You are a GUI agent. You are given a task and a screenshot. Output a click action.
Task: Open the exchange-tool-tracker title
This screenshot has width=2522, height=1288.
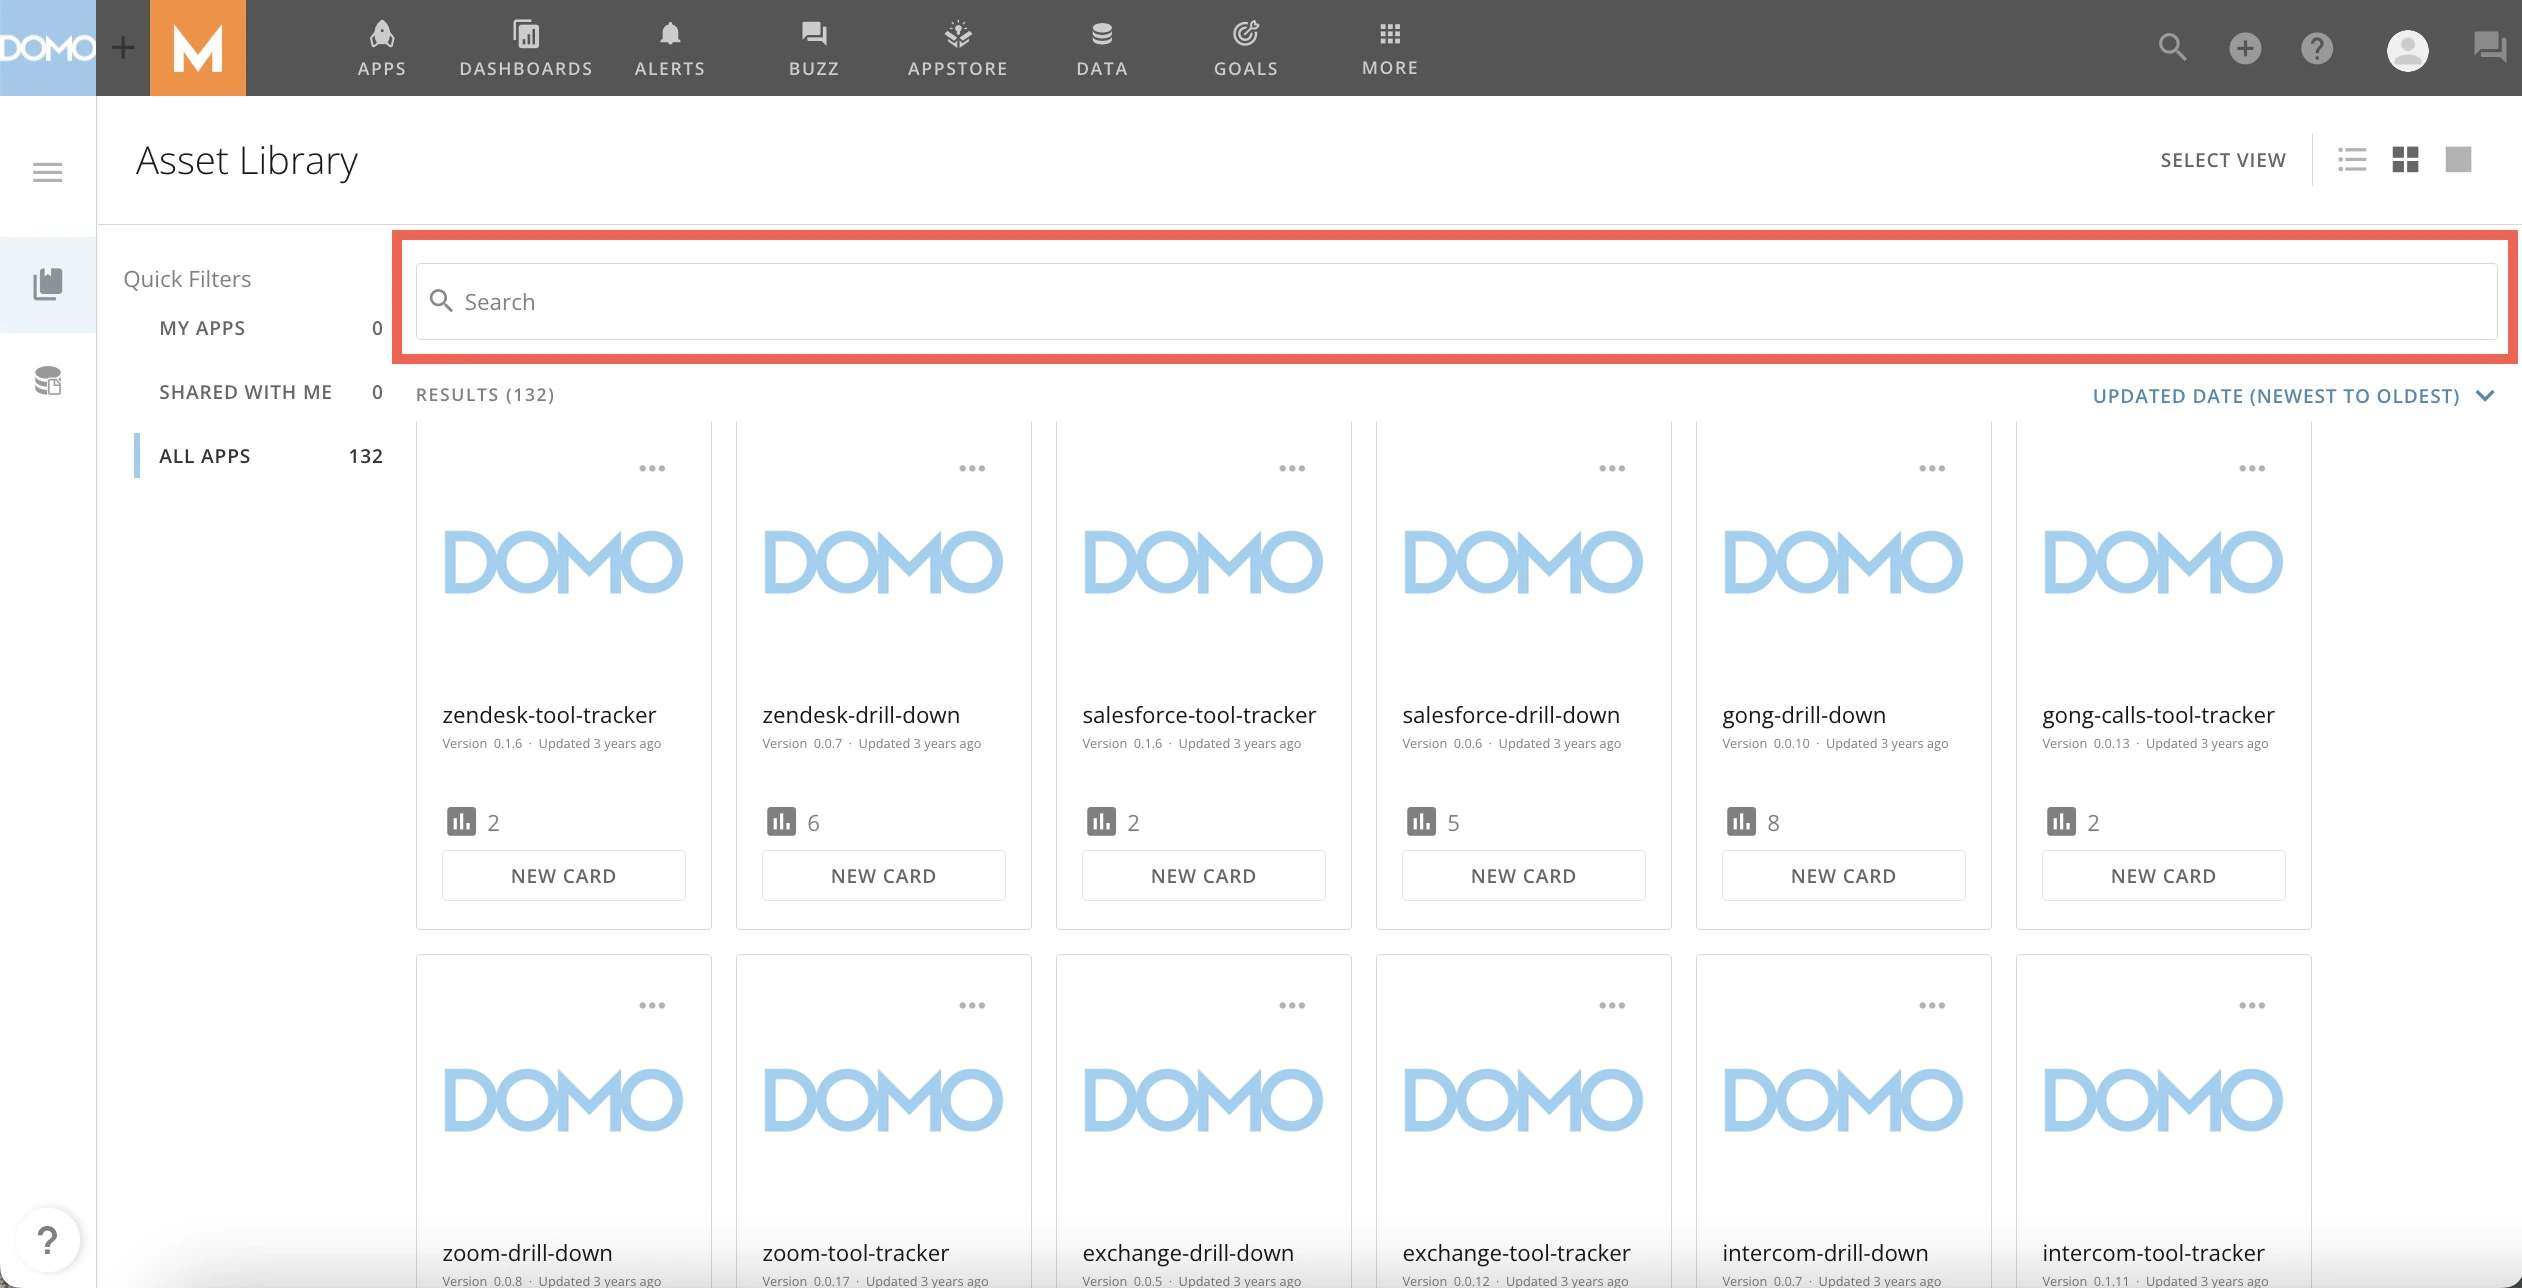[x=1516, y=1253]
